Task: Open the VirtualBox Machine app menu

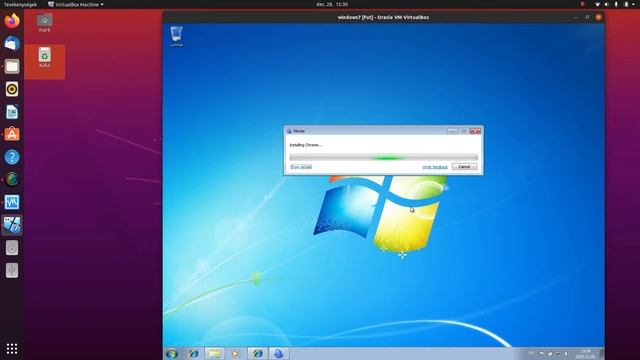Action: [76, 4]
